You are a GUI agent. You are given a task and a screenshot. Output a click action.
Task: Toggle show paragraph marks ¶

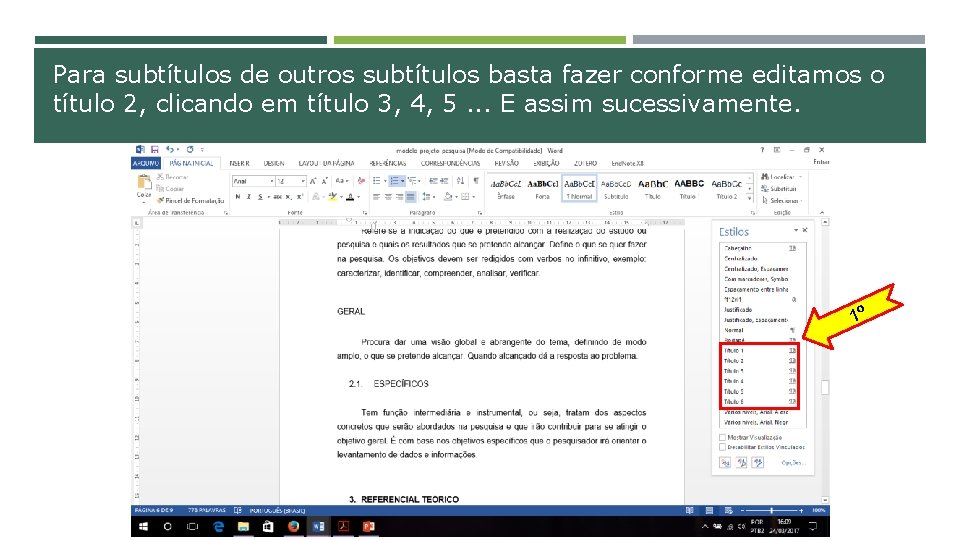476,181
